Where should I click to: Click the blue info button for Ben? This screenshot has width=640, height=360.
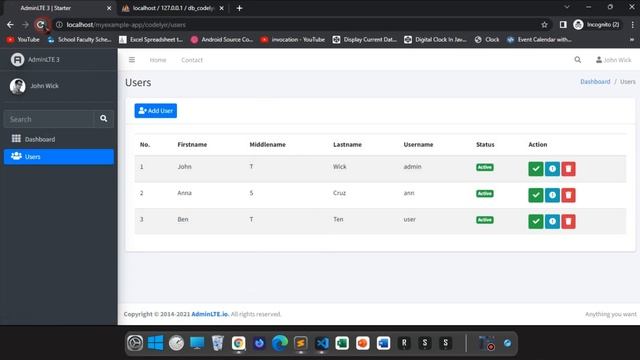[x=552, y=222]
